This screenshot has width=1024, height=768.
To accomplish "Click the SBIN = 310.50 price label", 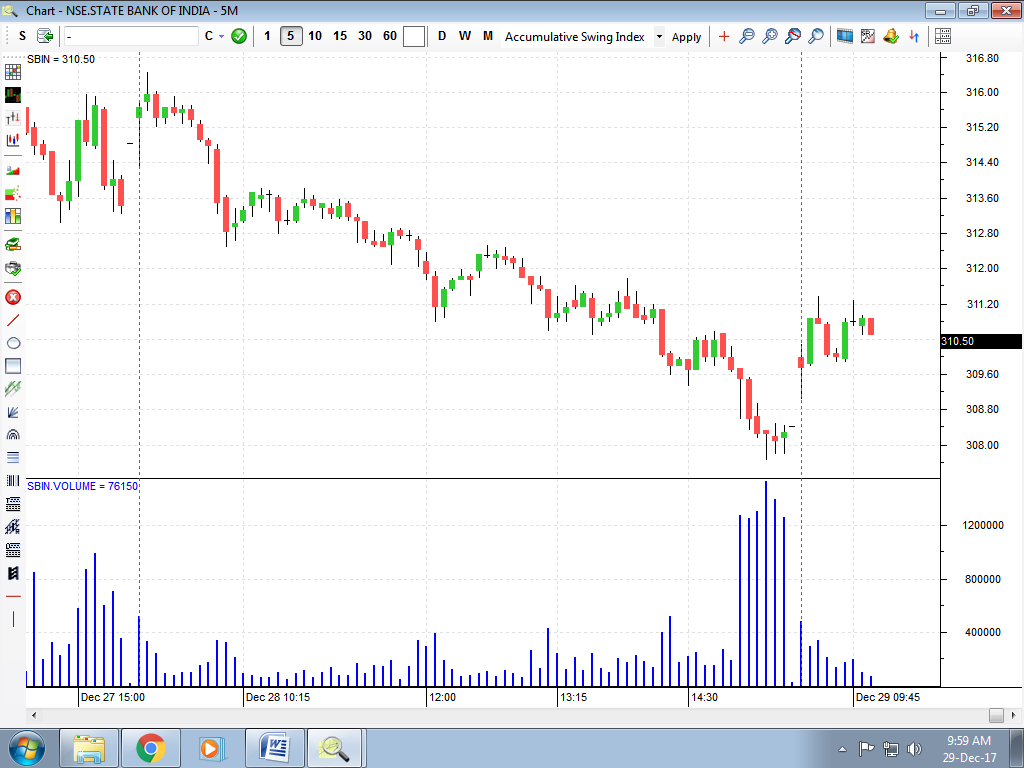I will pyautogui.click(x=61, y=59).
